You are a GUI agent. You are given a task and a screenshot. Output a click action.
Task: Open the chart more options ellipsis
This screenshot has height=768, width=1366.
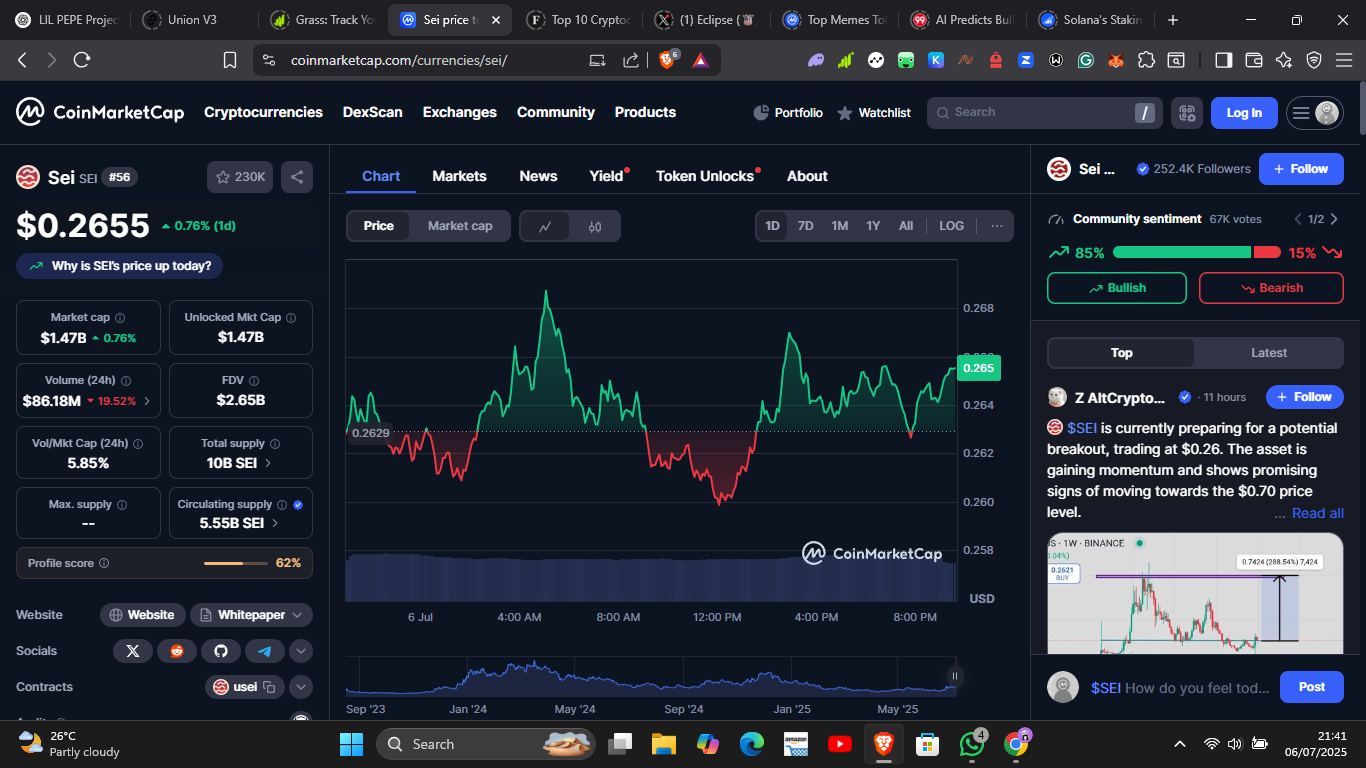pos(997,226)
